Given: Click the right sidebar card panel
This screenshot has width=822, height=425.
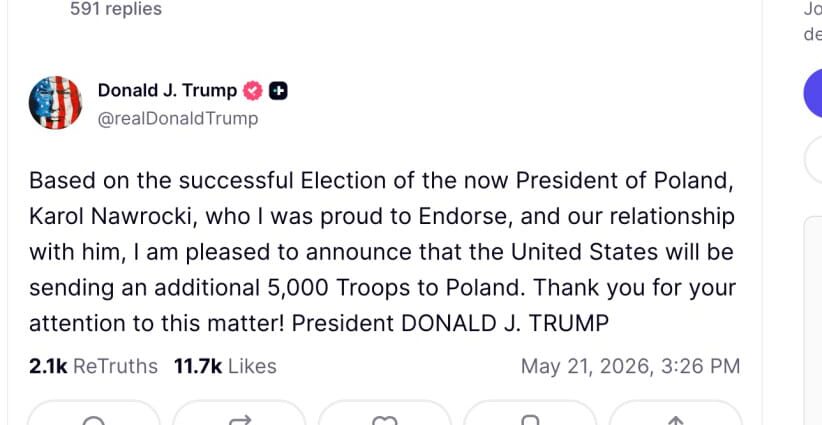Looking at the screenshot, I should pos(813,320).
